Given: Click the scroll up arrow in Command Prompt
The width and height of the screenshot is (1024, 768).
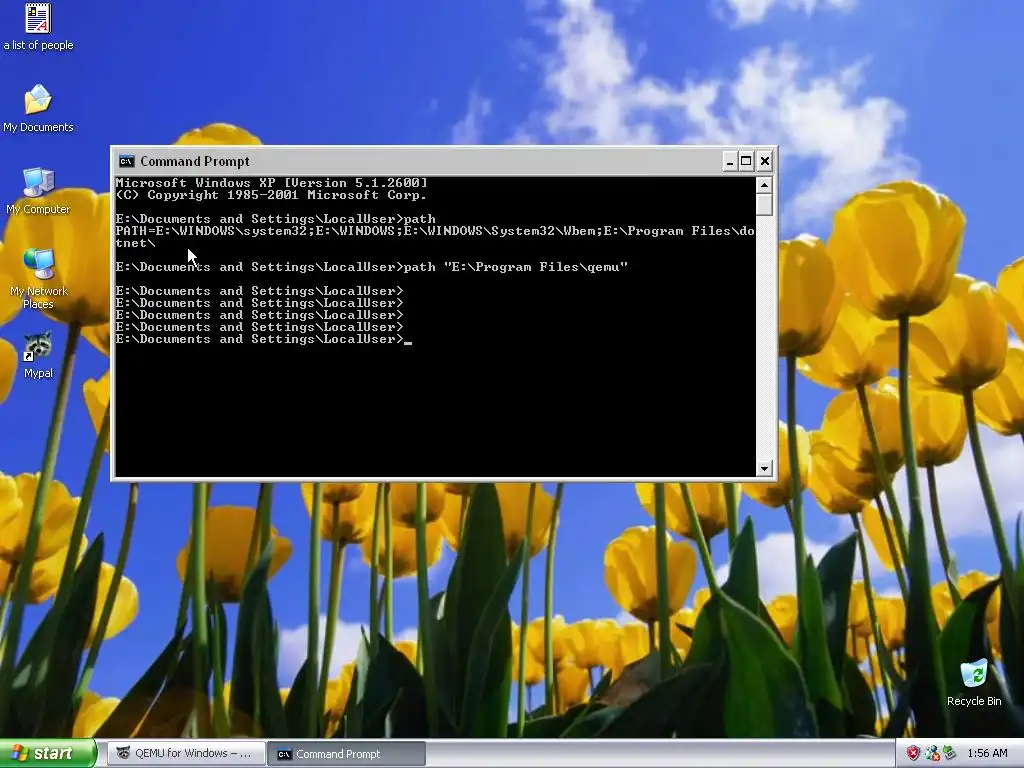Looking at the screenshot, I should tap(764, 185).
